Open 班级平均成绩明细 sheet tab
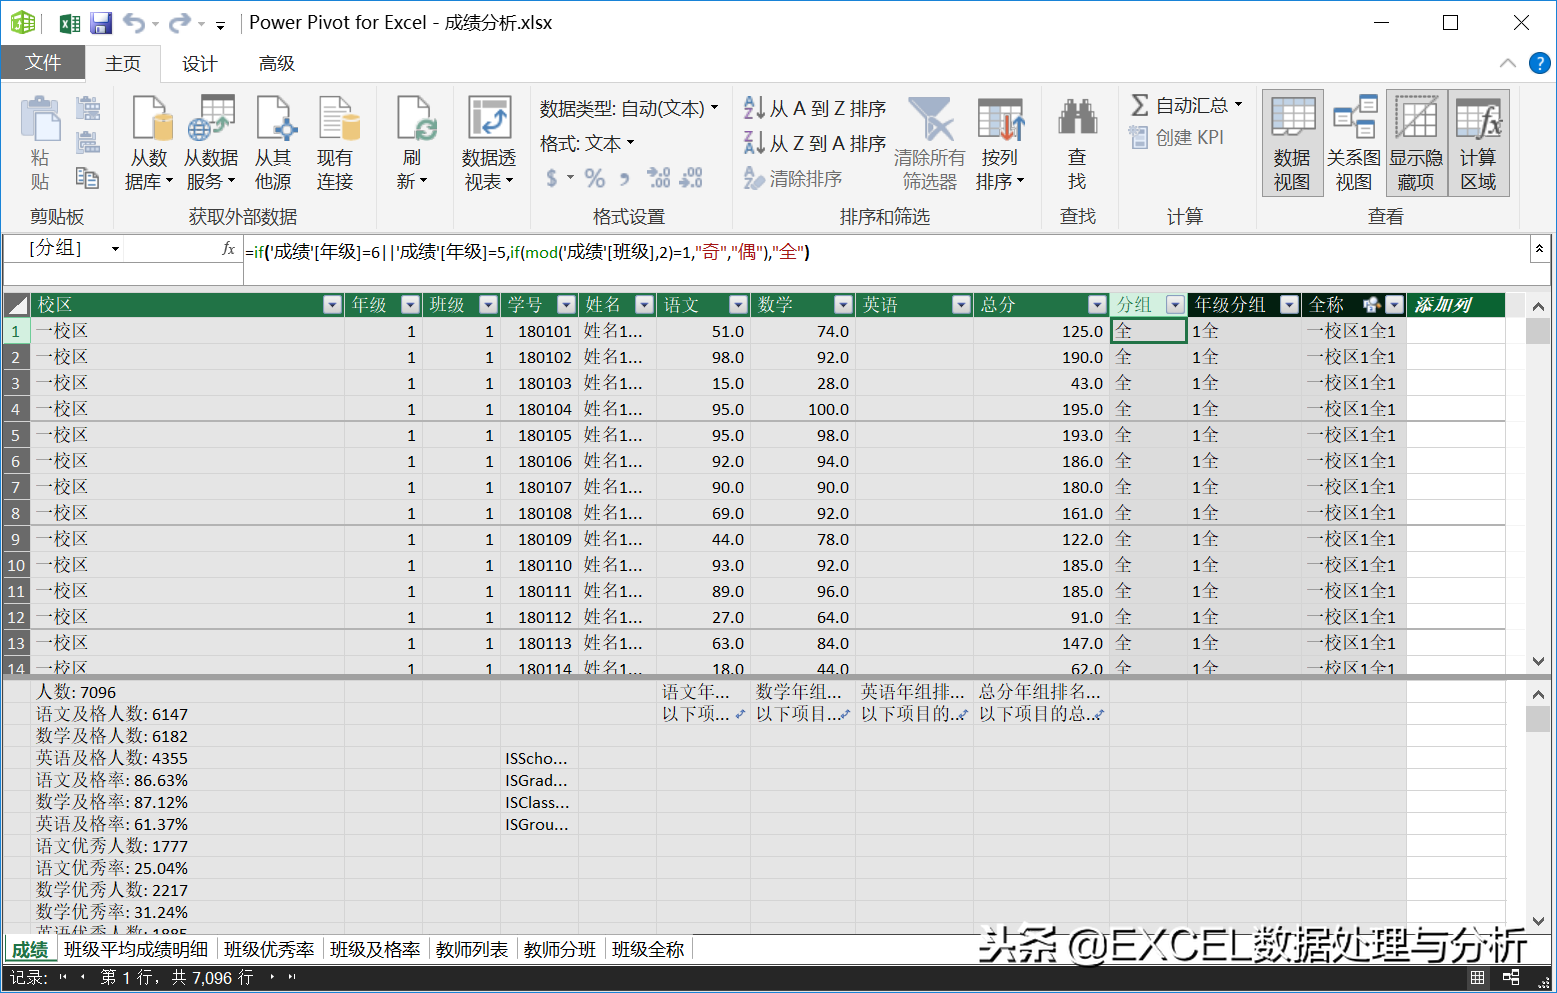 pos(136,949)
